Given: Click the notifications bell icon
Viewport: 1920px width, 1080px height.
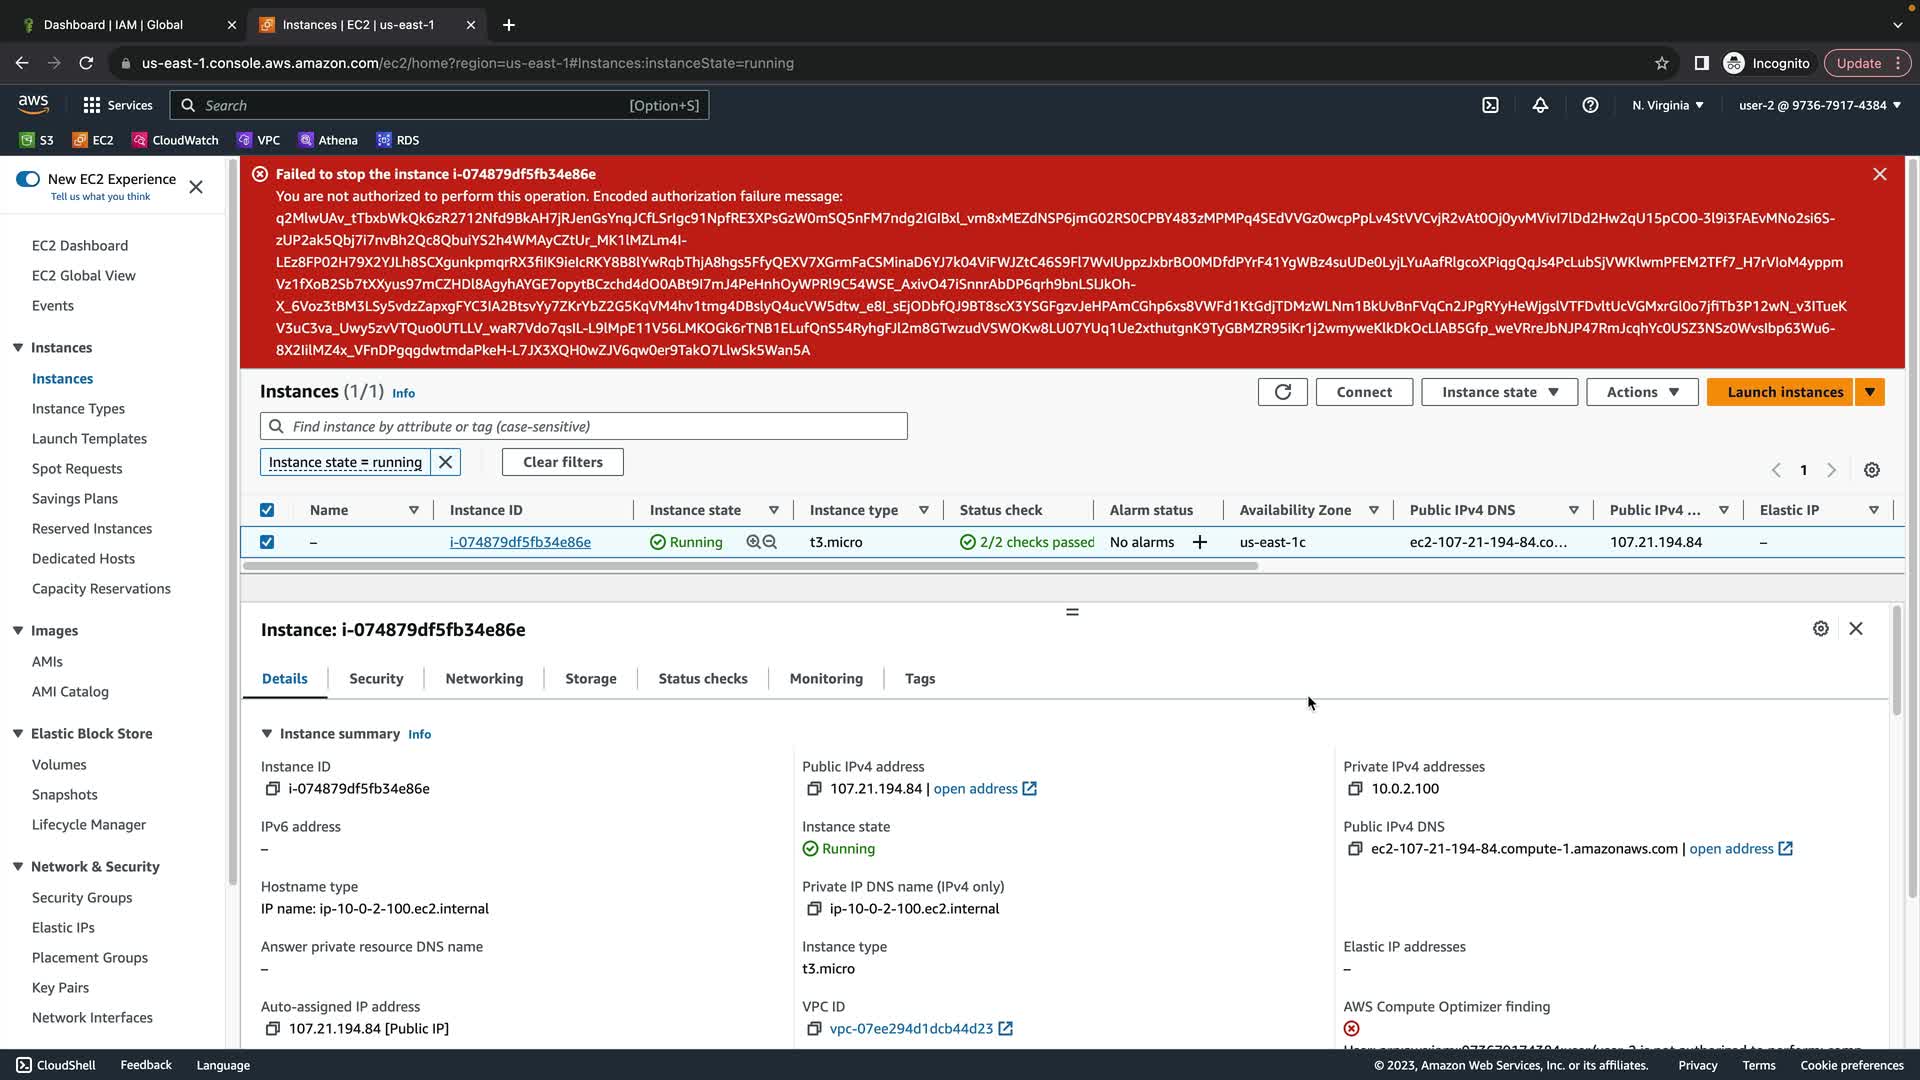Looking at the screenshot, I should [x=1540, y=105].
